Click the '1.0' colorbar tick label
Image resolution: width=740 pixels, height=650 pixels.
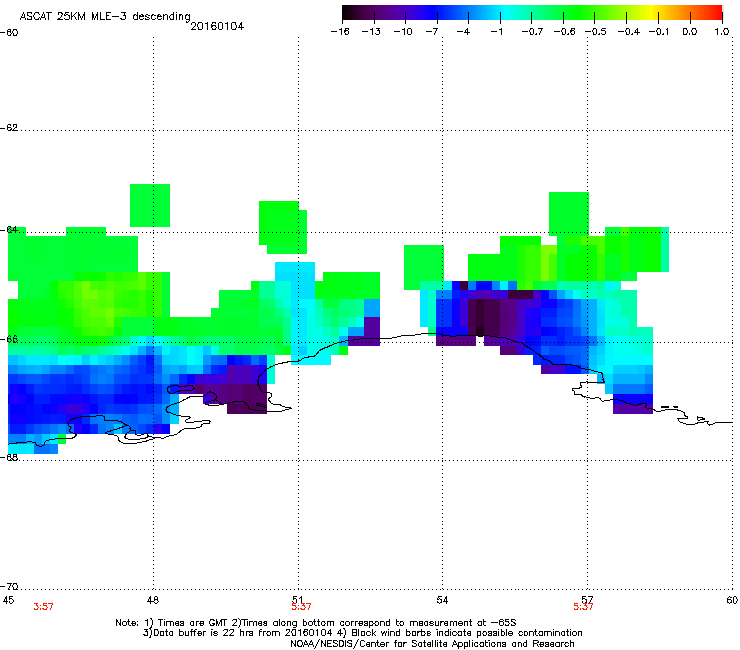click(x=722, y=32)
